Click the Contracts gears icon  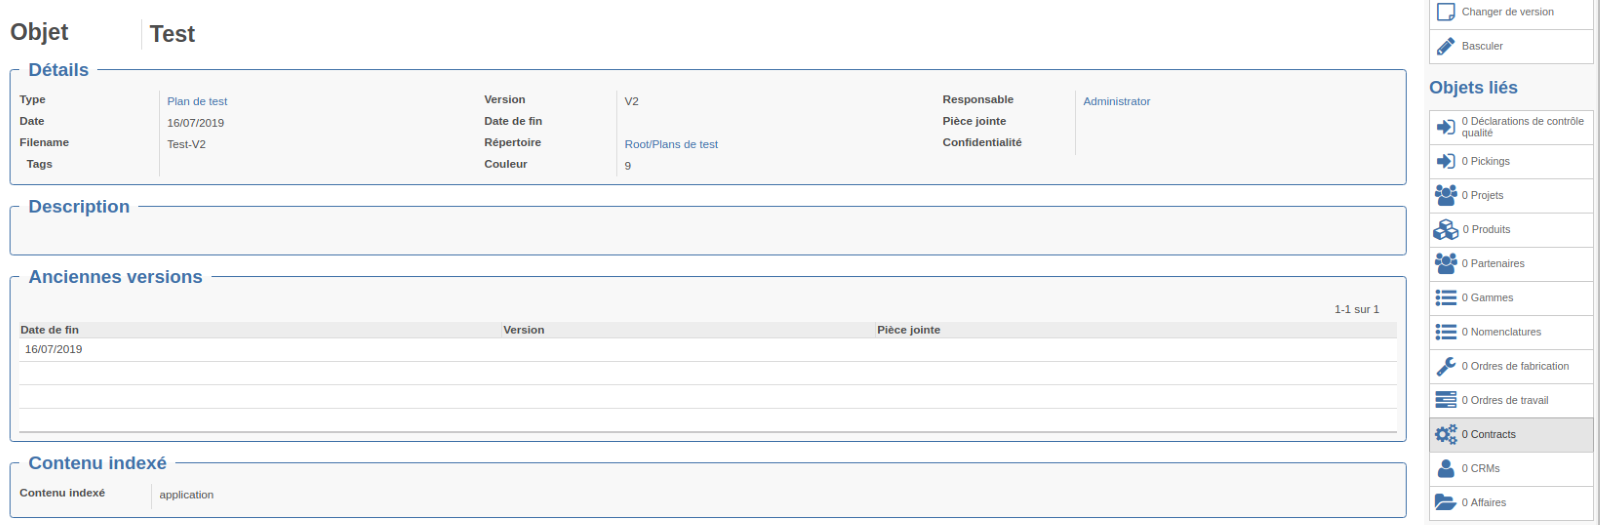(1446, 434)
